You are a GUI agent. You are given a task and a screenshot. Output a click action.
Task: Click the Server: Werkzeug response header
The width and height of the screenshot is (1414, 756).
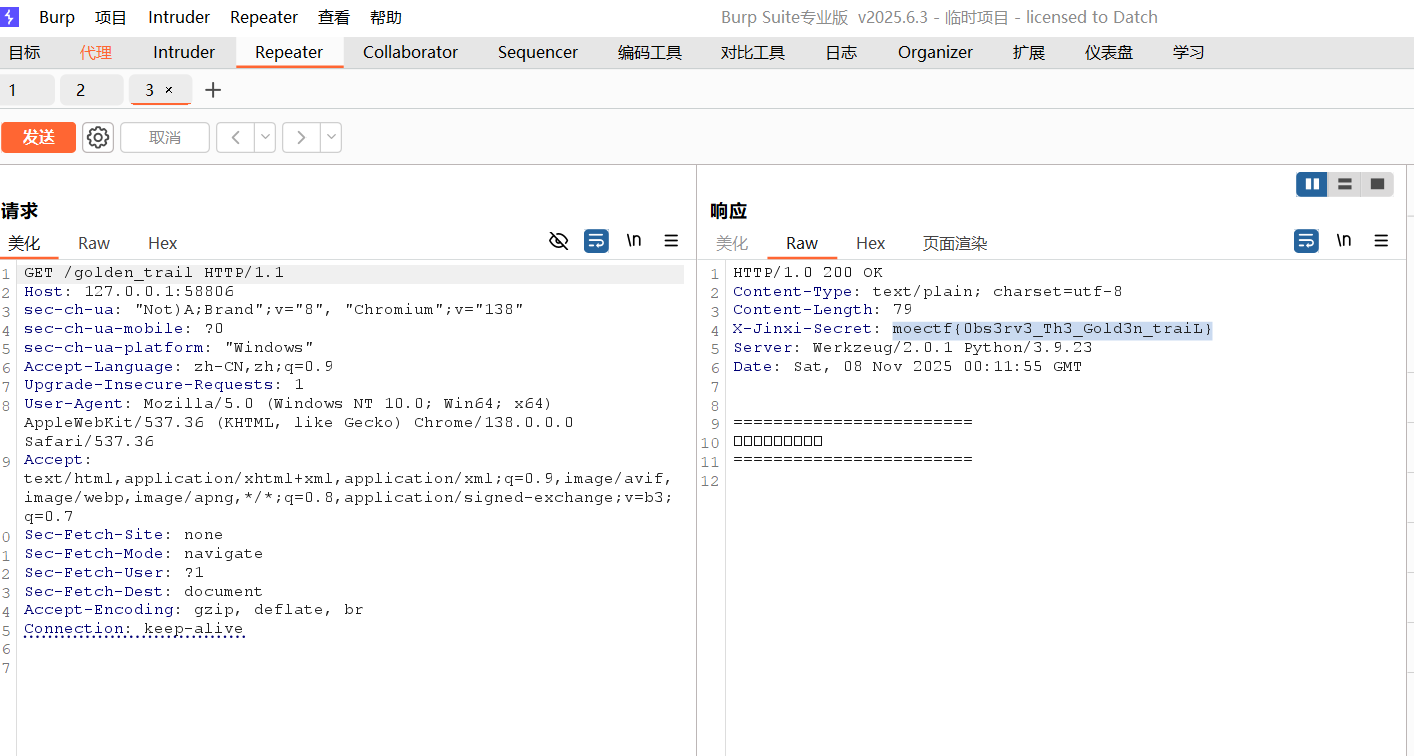click(x=913, y=348)
